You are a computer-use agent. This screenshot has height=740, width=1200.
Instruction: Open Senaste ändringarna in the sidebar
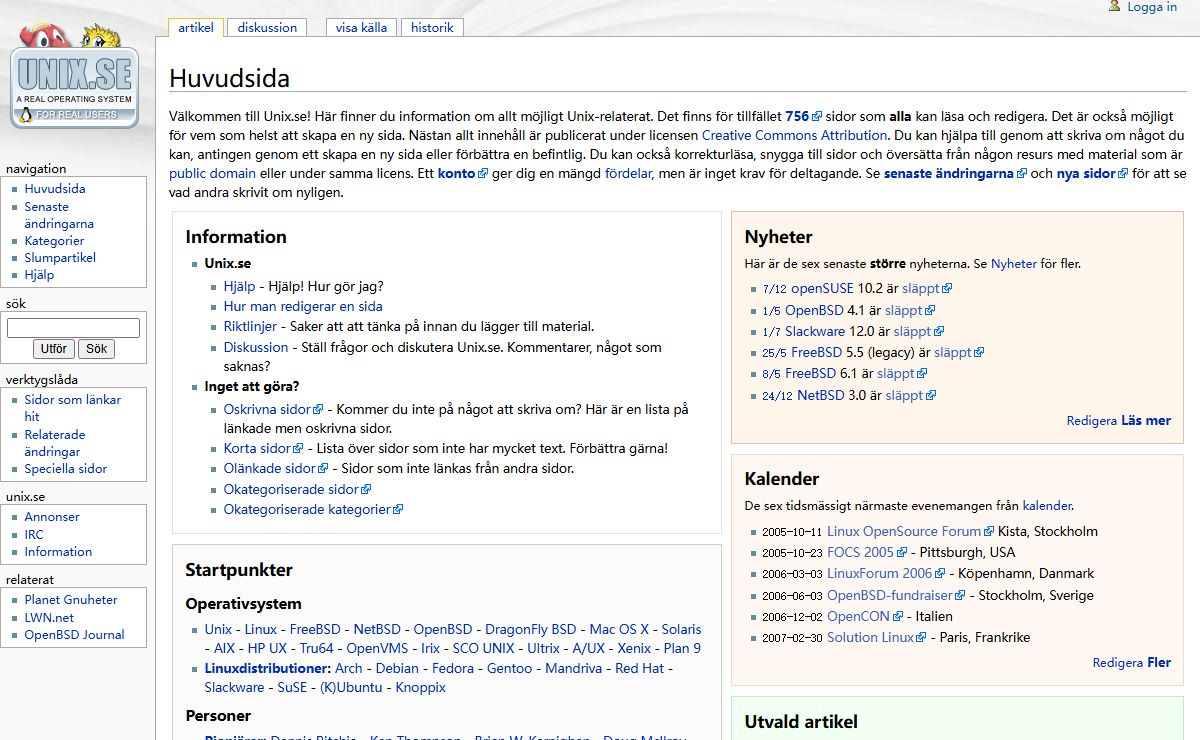[59, 215]
